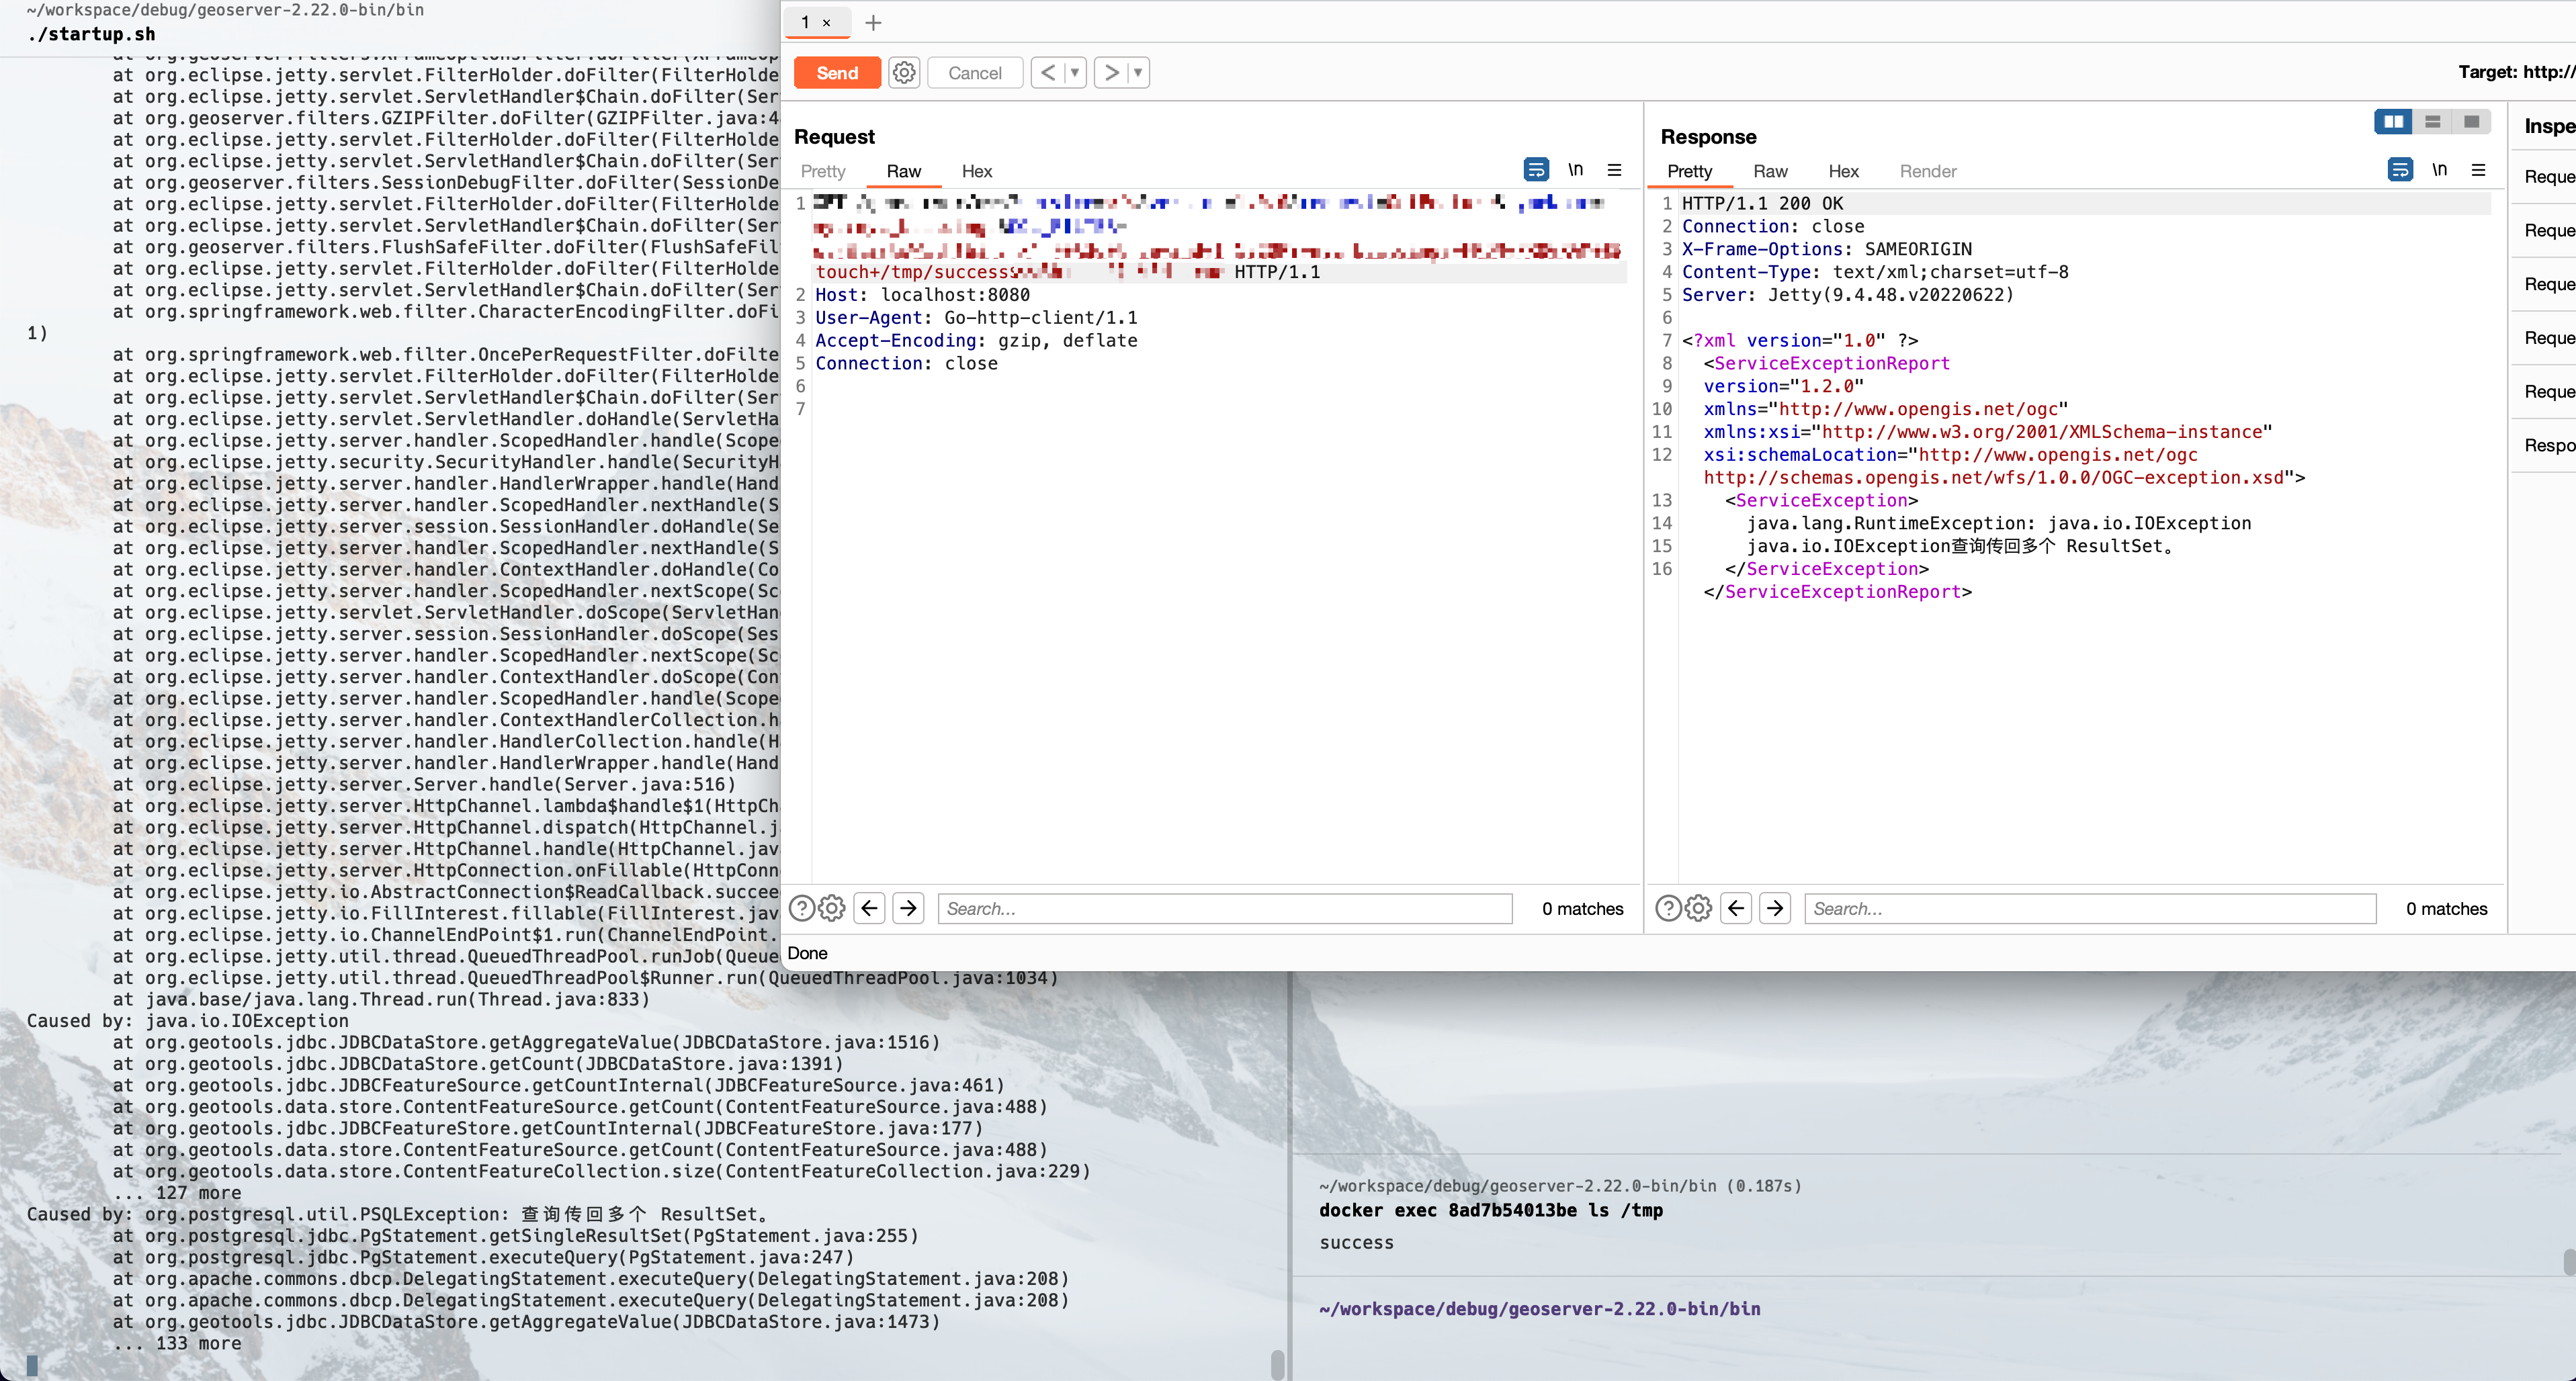Open request search help icon

[x=802, y=908]
